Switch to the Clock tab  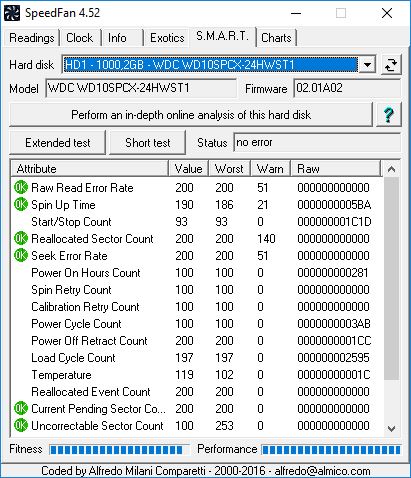(x=80, y=38)
